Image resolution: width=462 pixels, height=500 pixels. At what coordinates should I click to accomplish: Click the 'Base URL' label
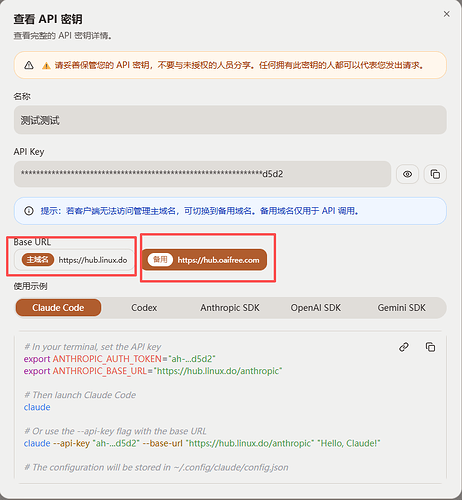pyautogui.click(x=32, y=242)
